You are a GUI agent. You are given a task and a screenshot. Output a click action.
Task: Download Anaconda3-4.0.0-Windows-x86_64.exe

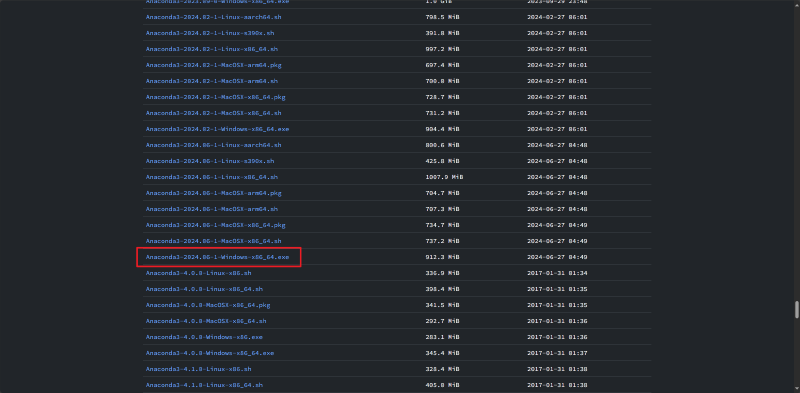(210, 353)
